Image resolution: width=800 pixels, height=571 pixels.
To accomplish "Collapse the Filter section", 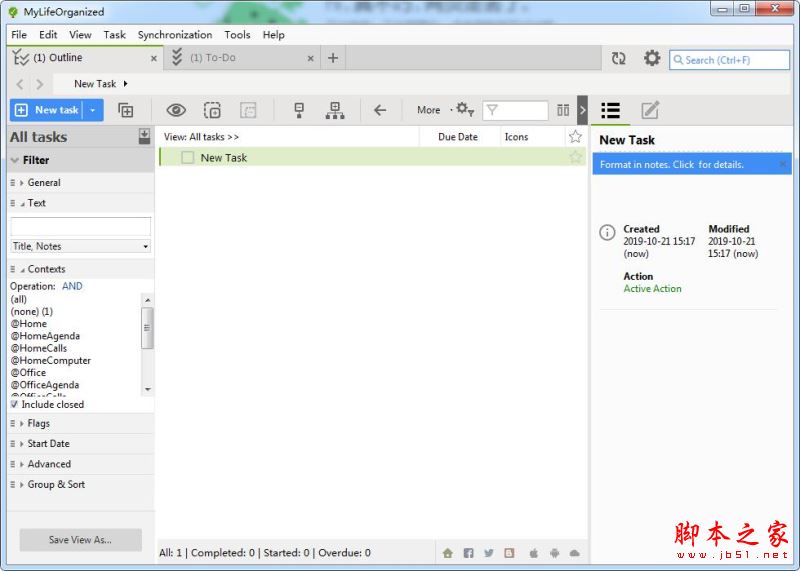I will coord(15,160).
